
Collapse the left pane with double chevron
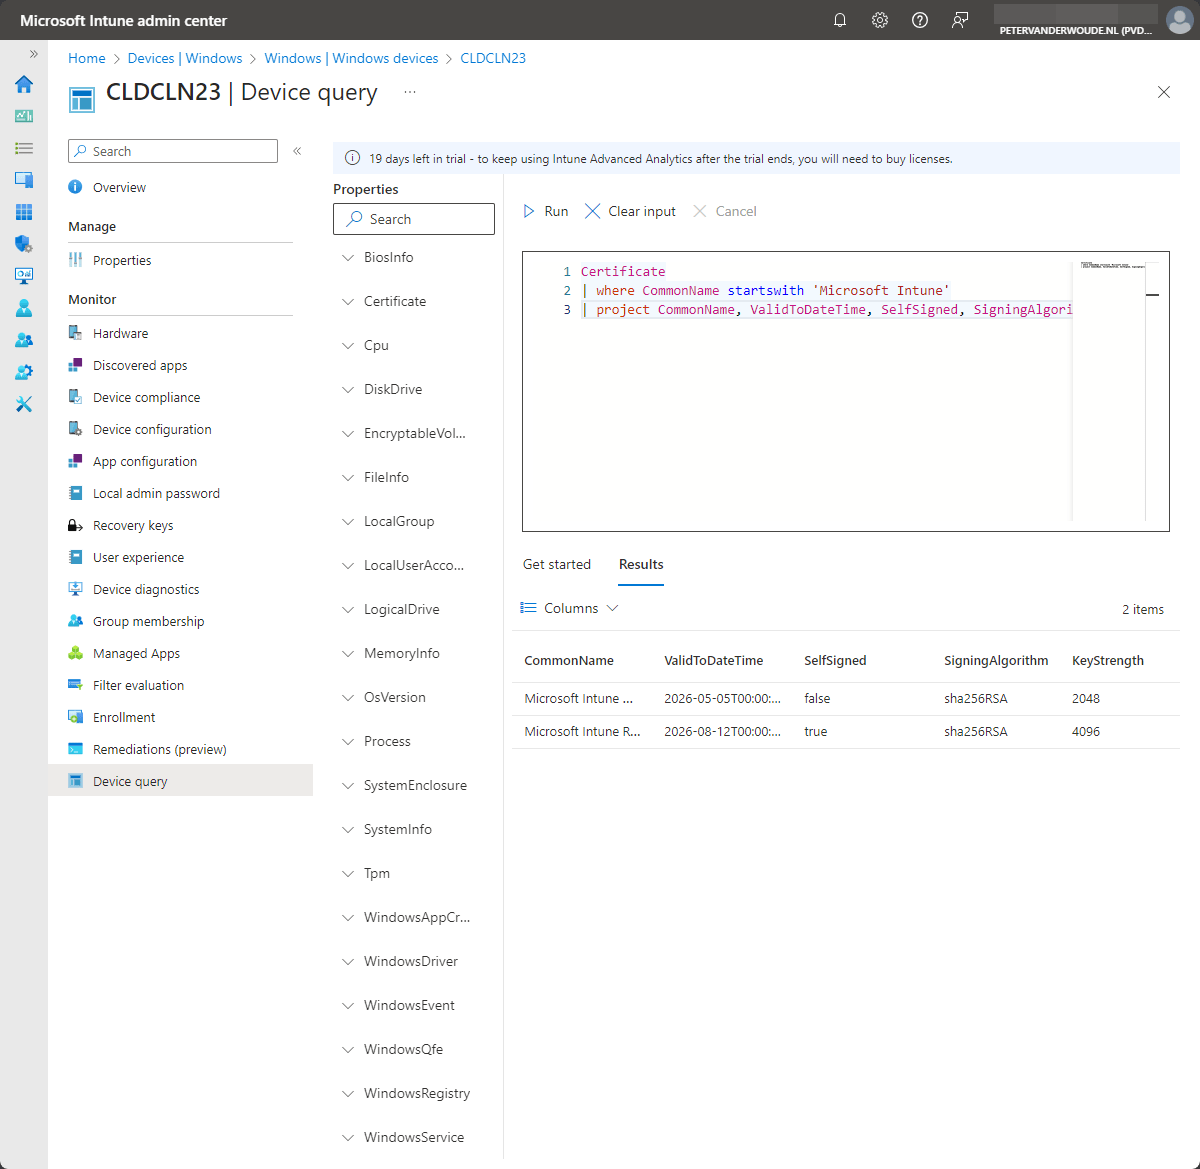pos(297,150)
